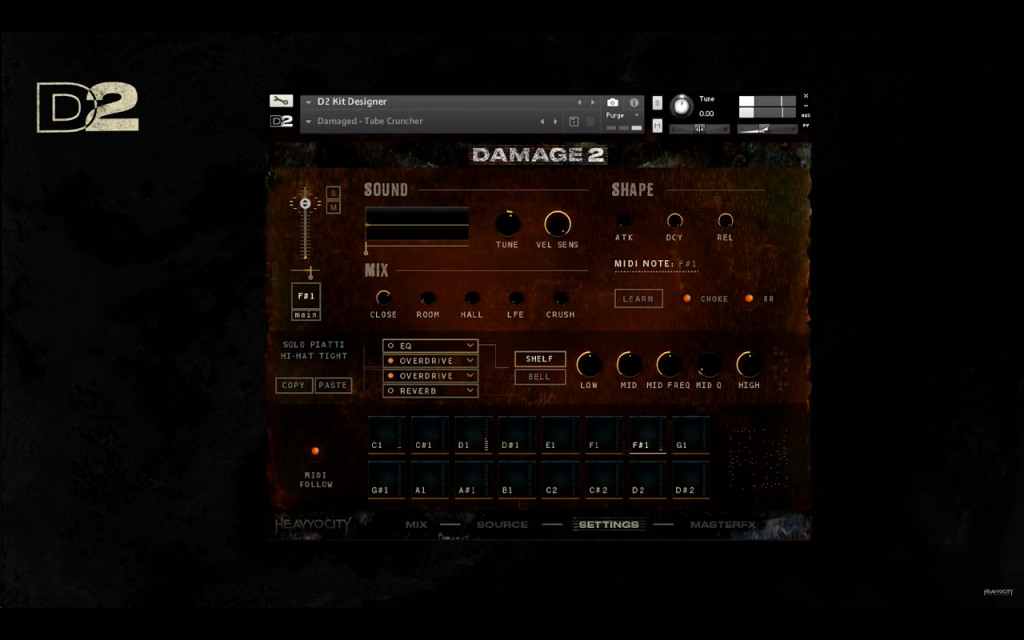Viewport: 1024px width, 640px height.
Task: Toggle the CHOKE option
Action: (686, 298)
